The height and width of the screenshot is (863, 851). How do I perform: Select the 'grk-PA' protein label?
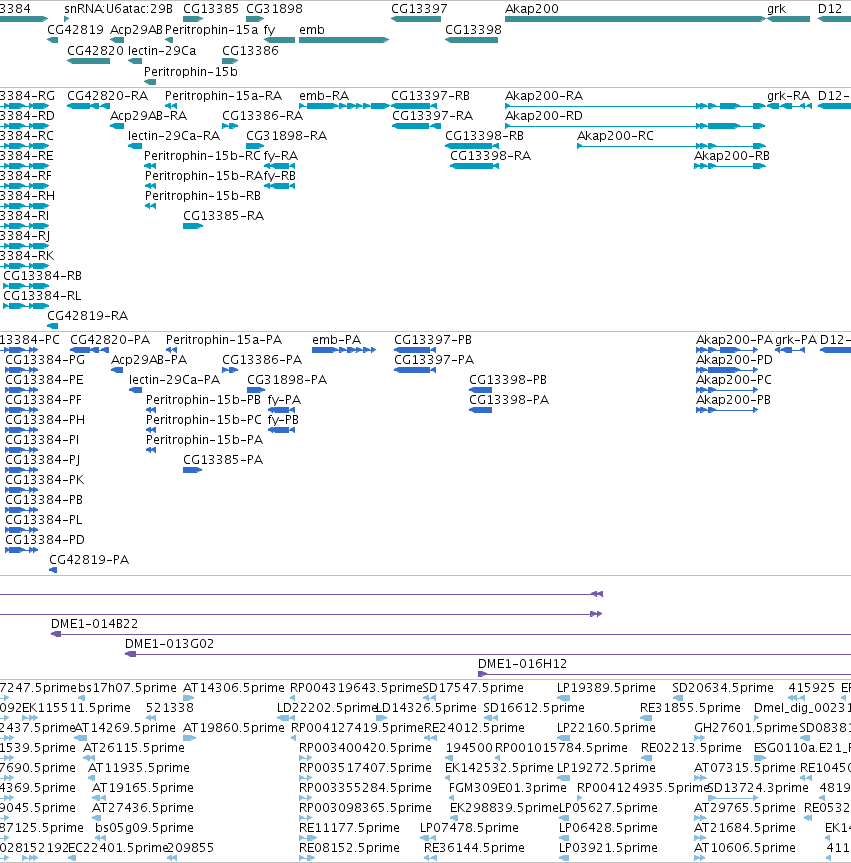[796, 340]
